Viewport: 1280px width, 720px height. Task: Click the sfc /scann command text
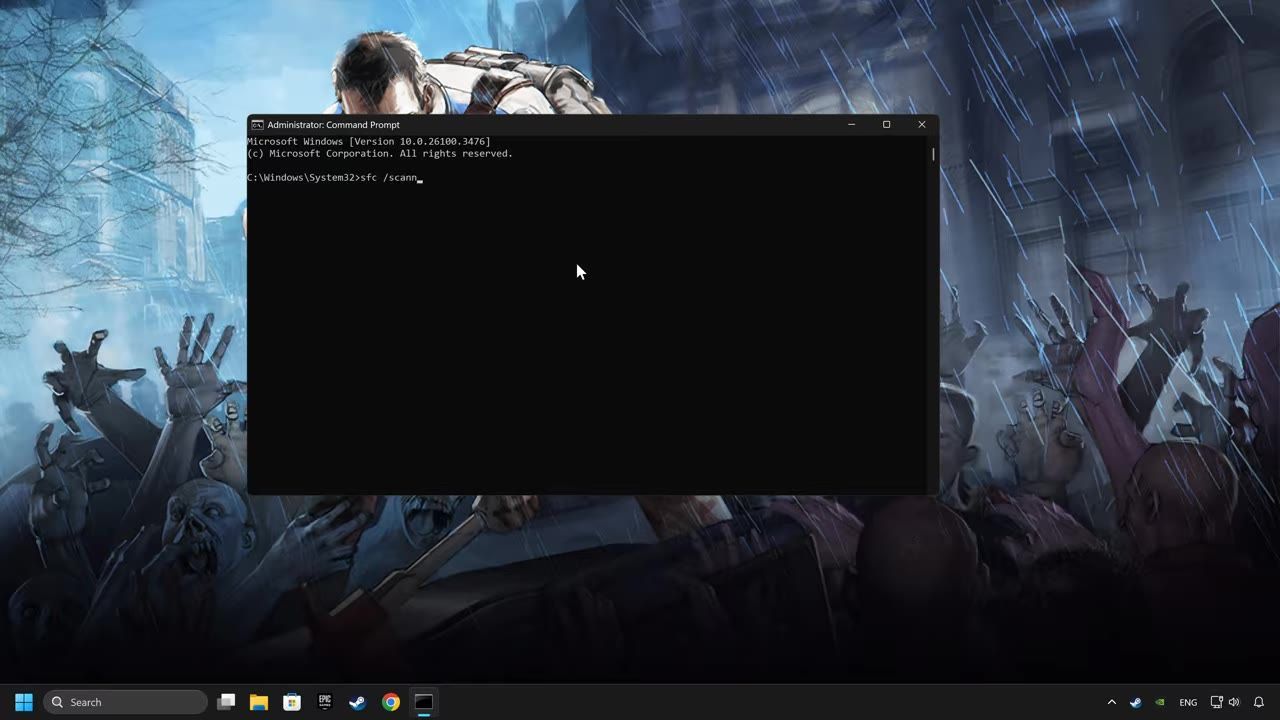click(x=388, y=178)
